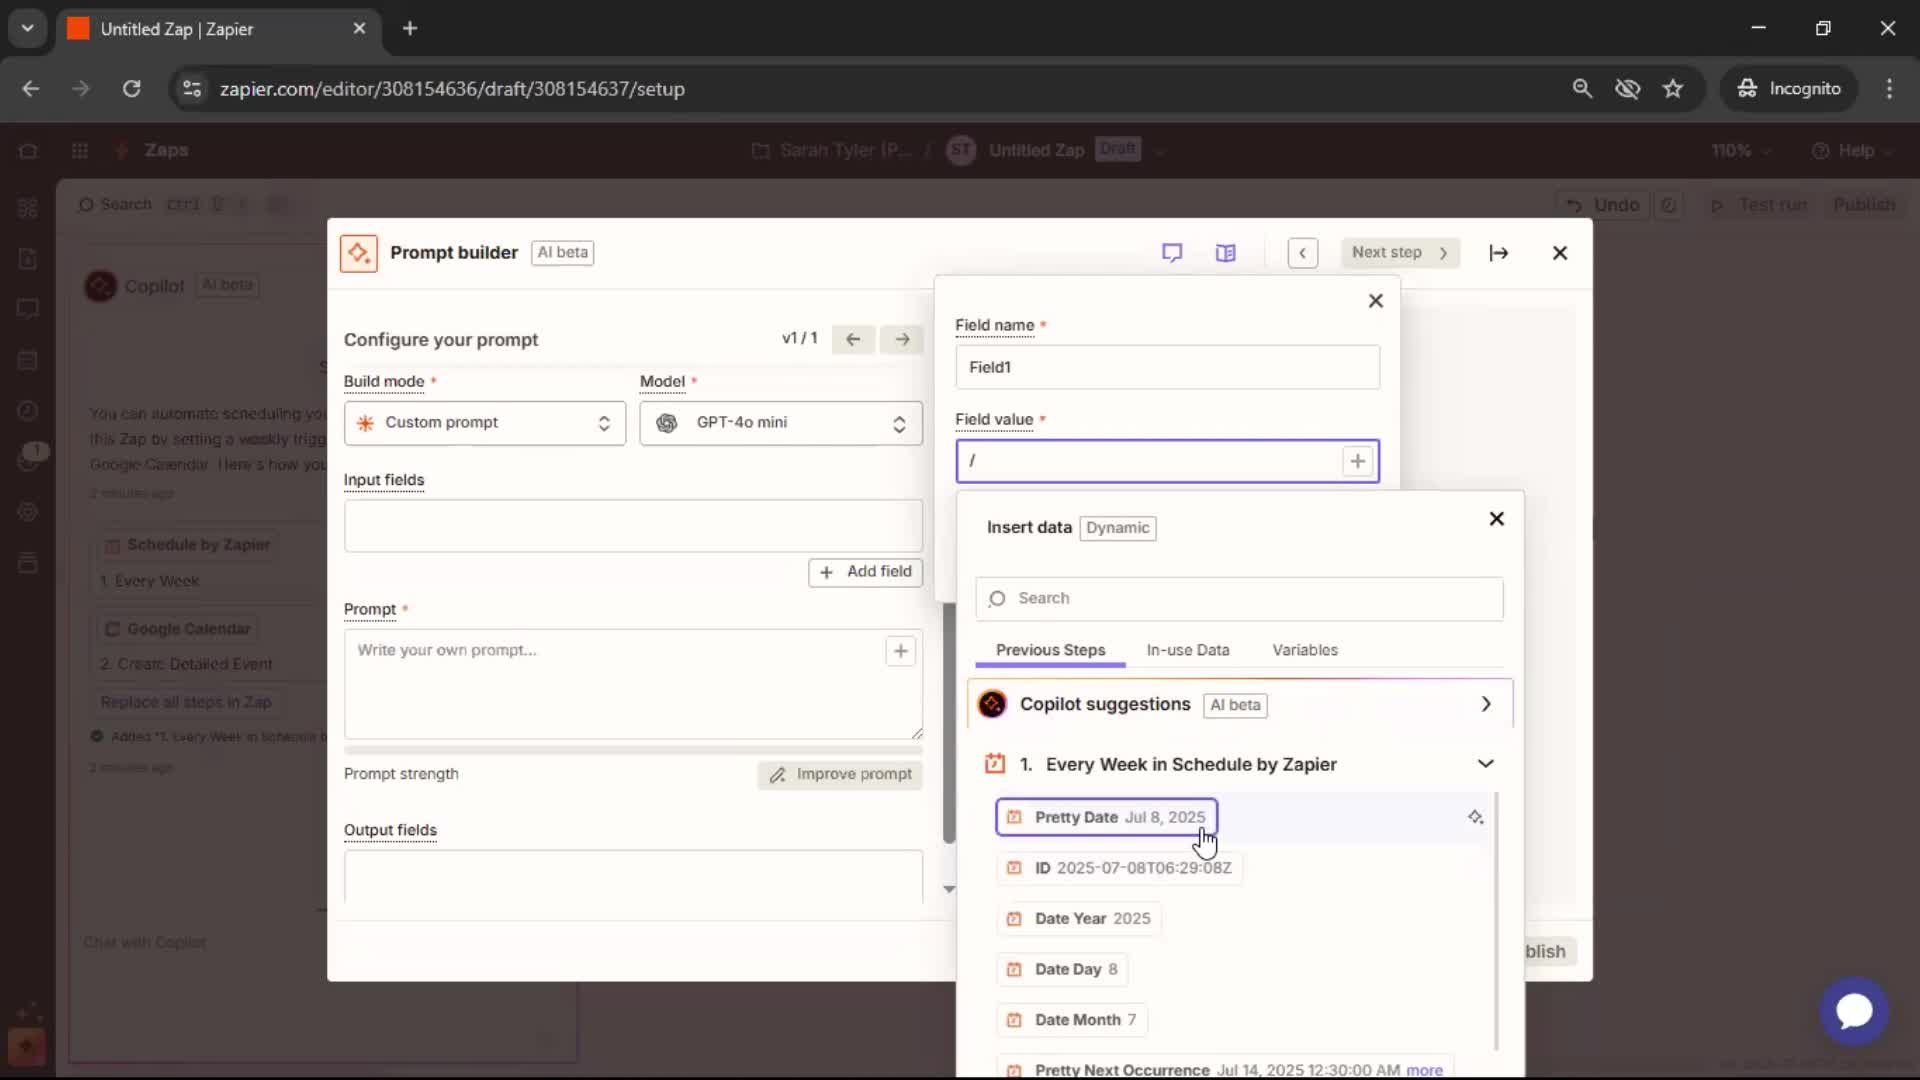Click plus icon inside Prompt textarea
The height and width of the screenshot is (1080, 1920).
click(900, 651)
